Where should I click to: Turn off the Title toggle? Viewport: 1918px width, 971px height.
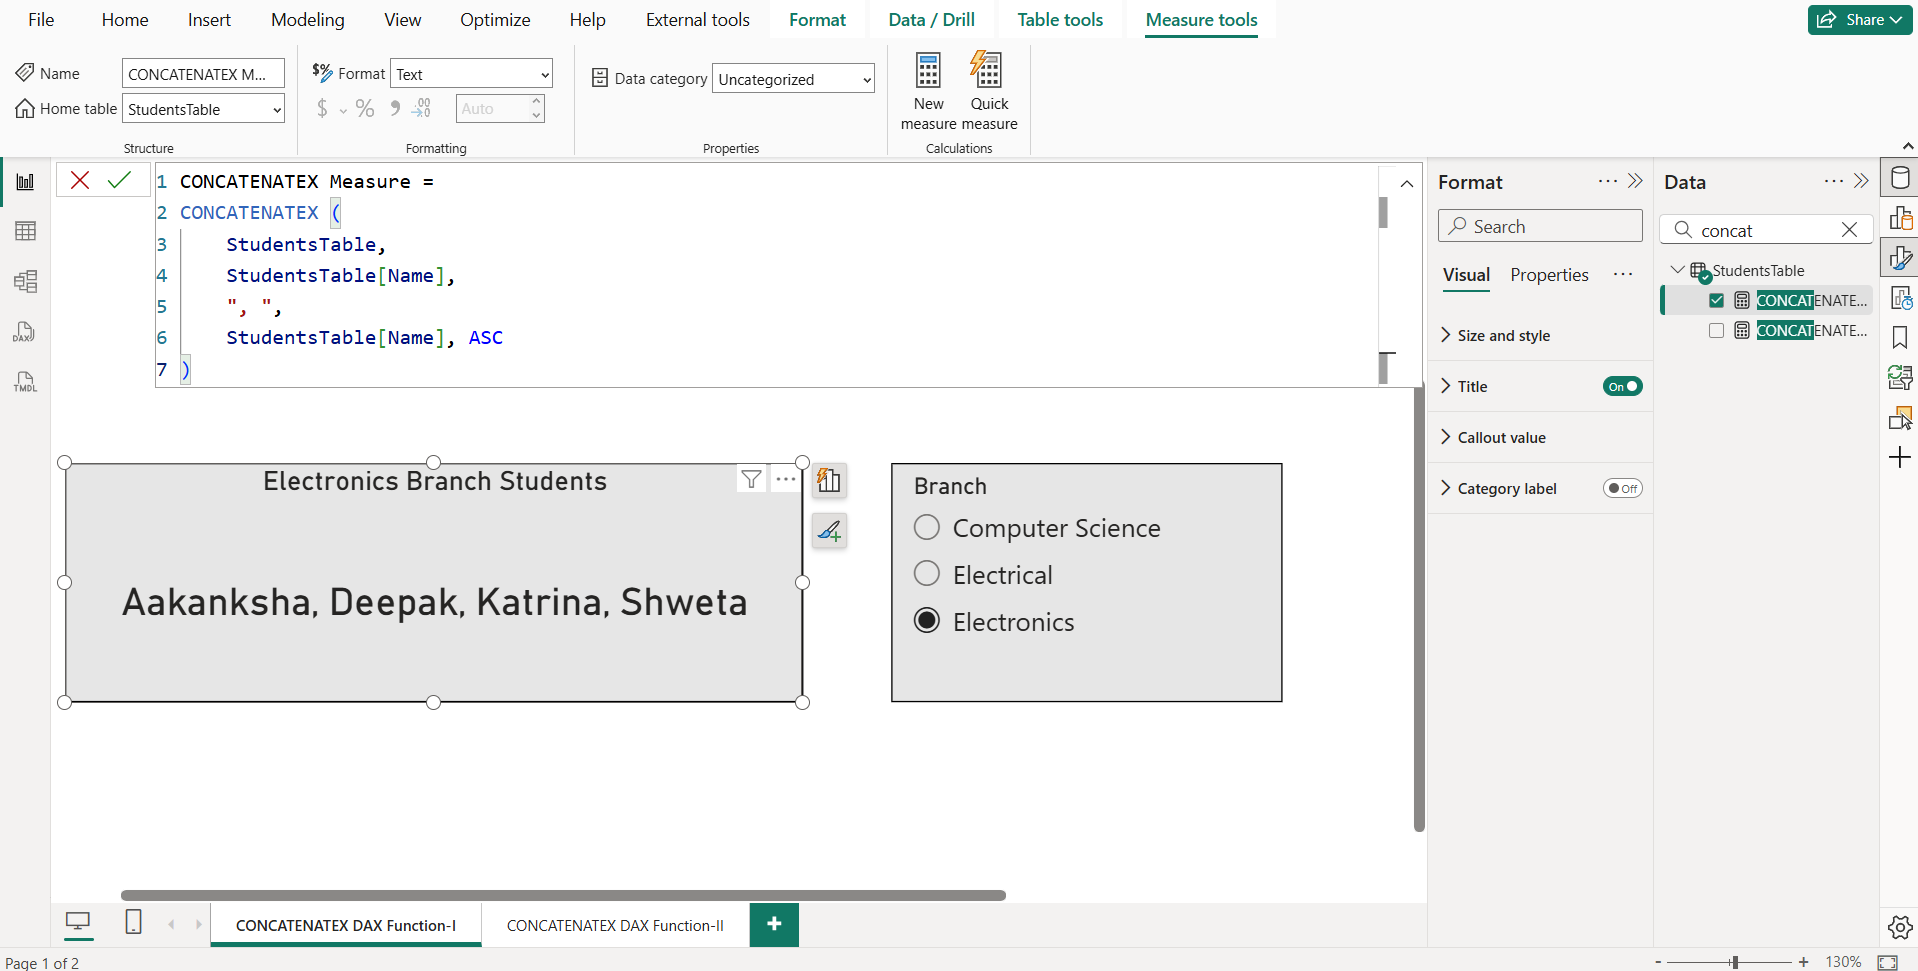(x=1622, y=386)
